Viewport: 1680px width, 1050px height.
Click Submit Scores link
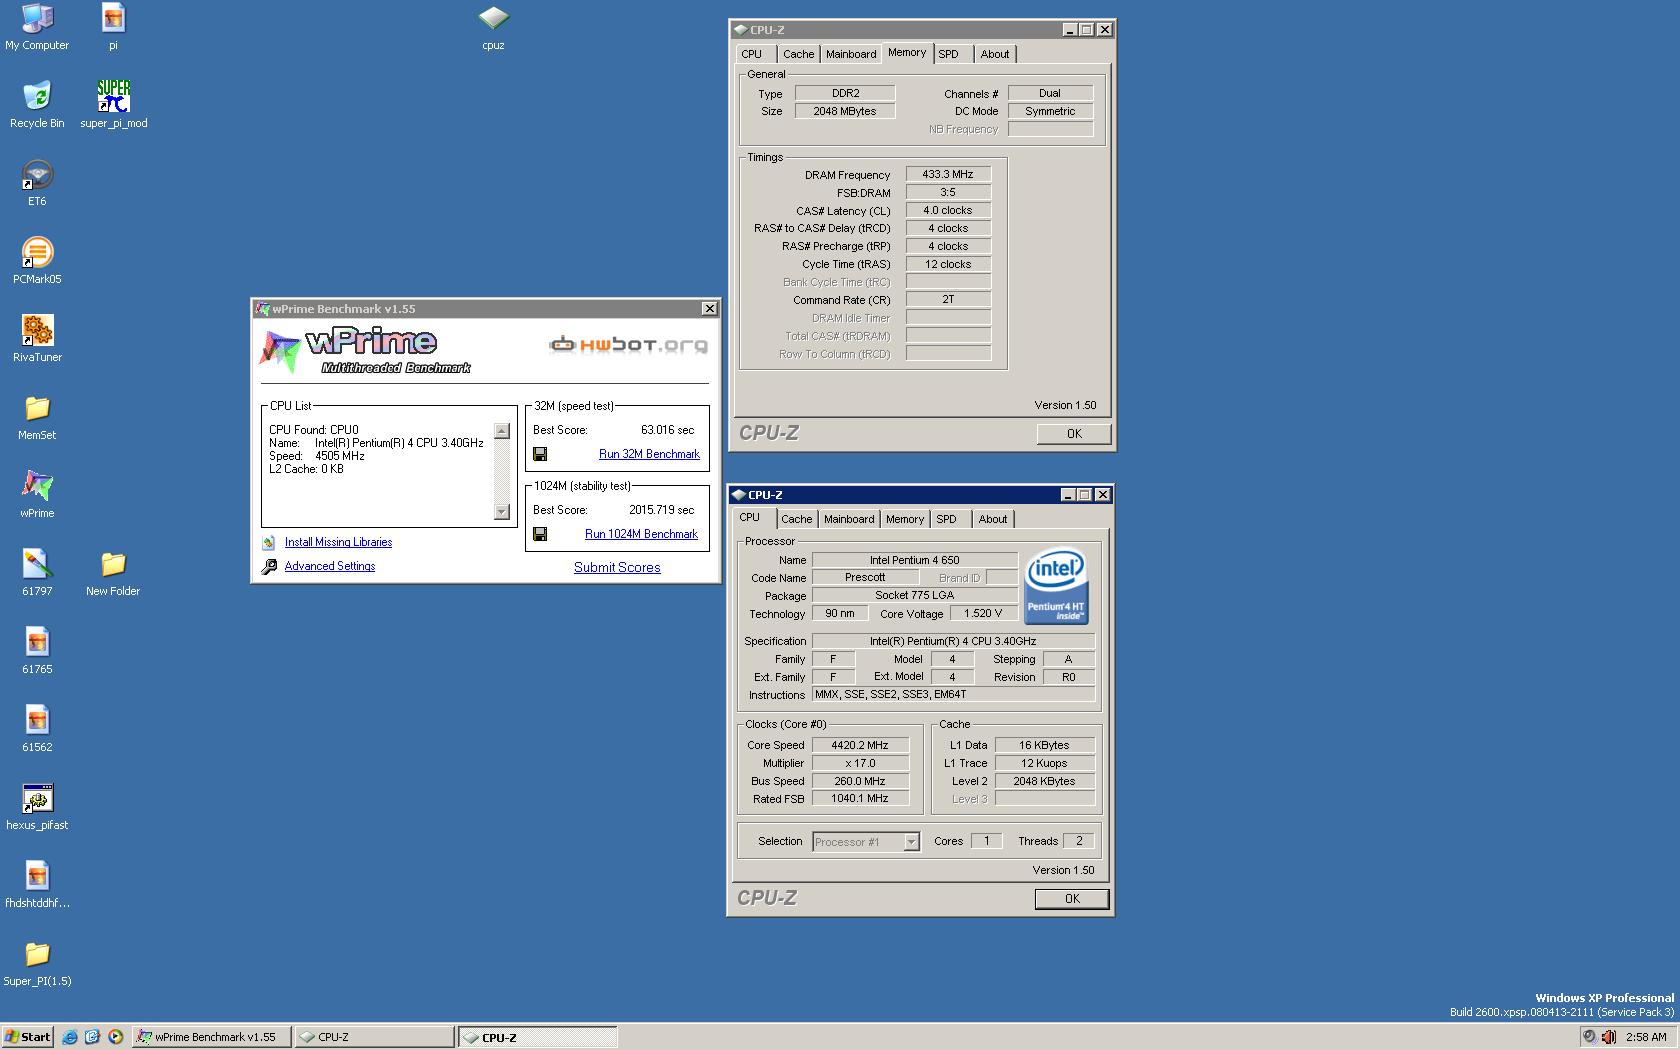click(x=617, y=567)
